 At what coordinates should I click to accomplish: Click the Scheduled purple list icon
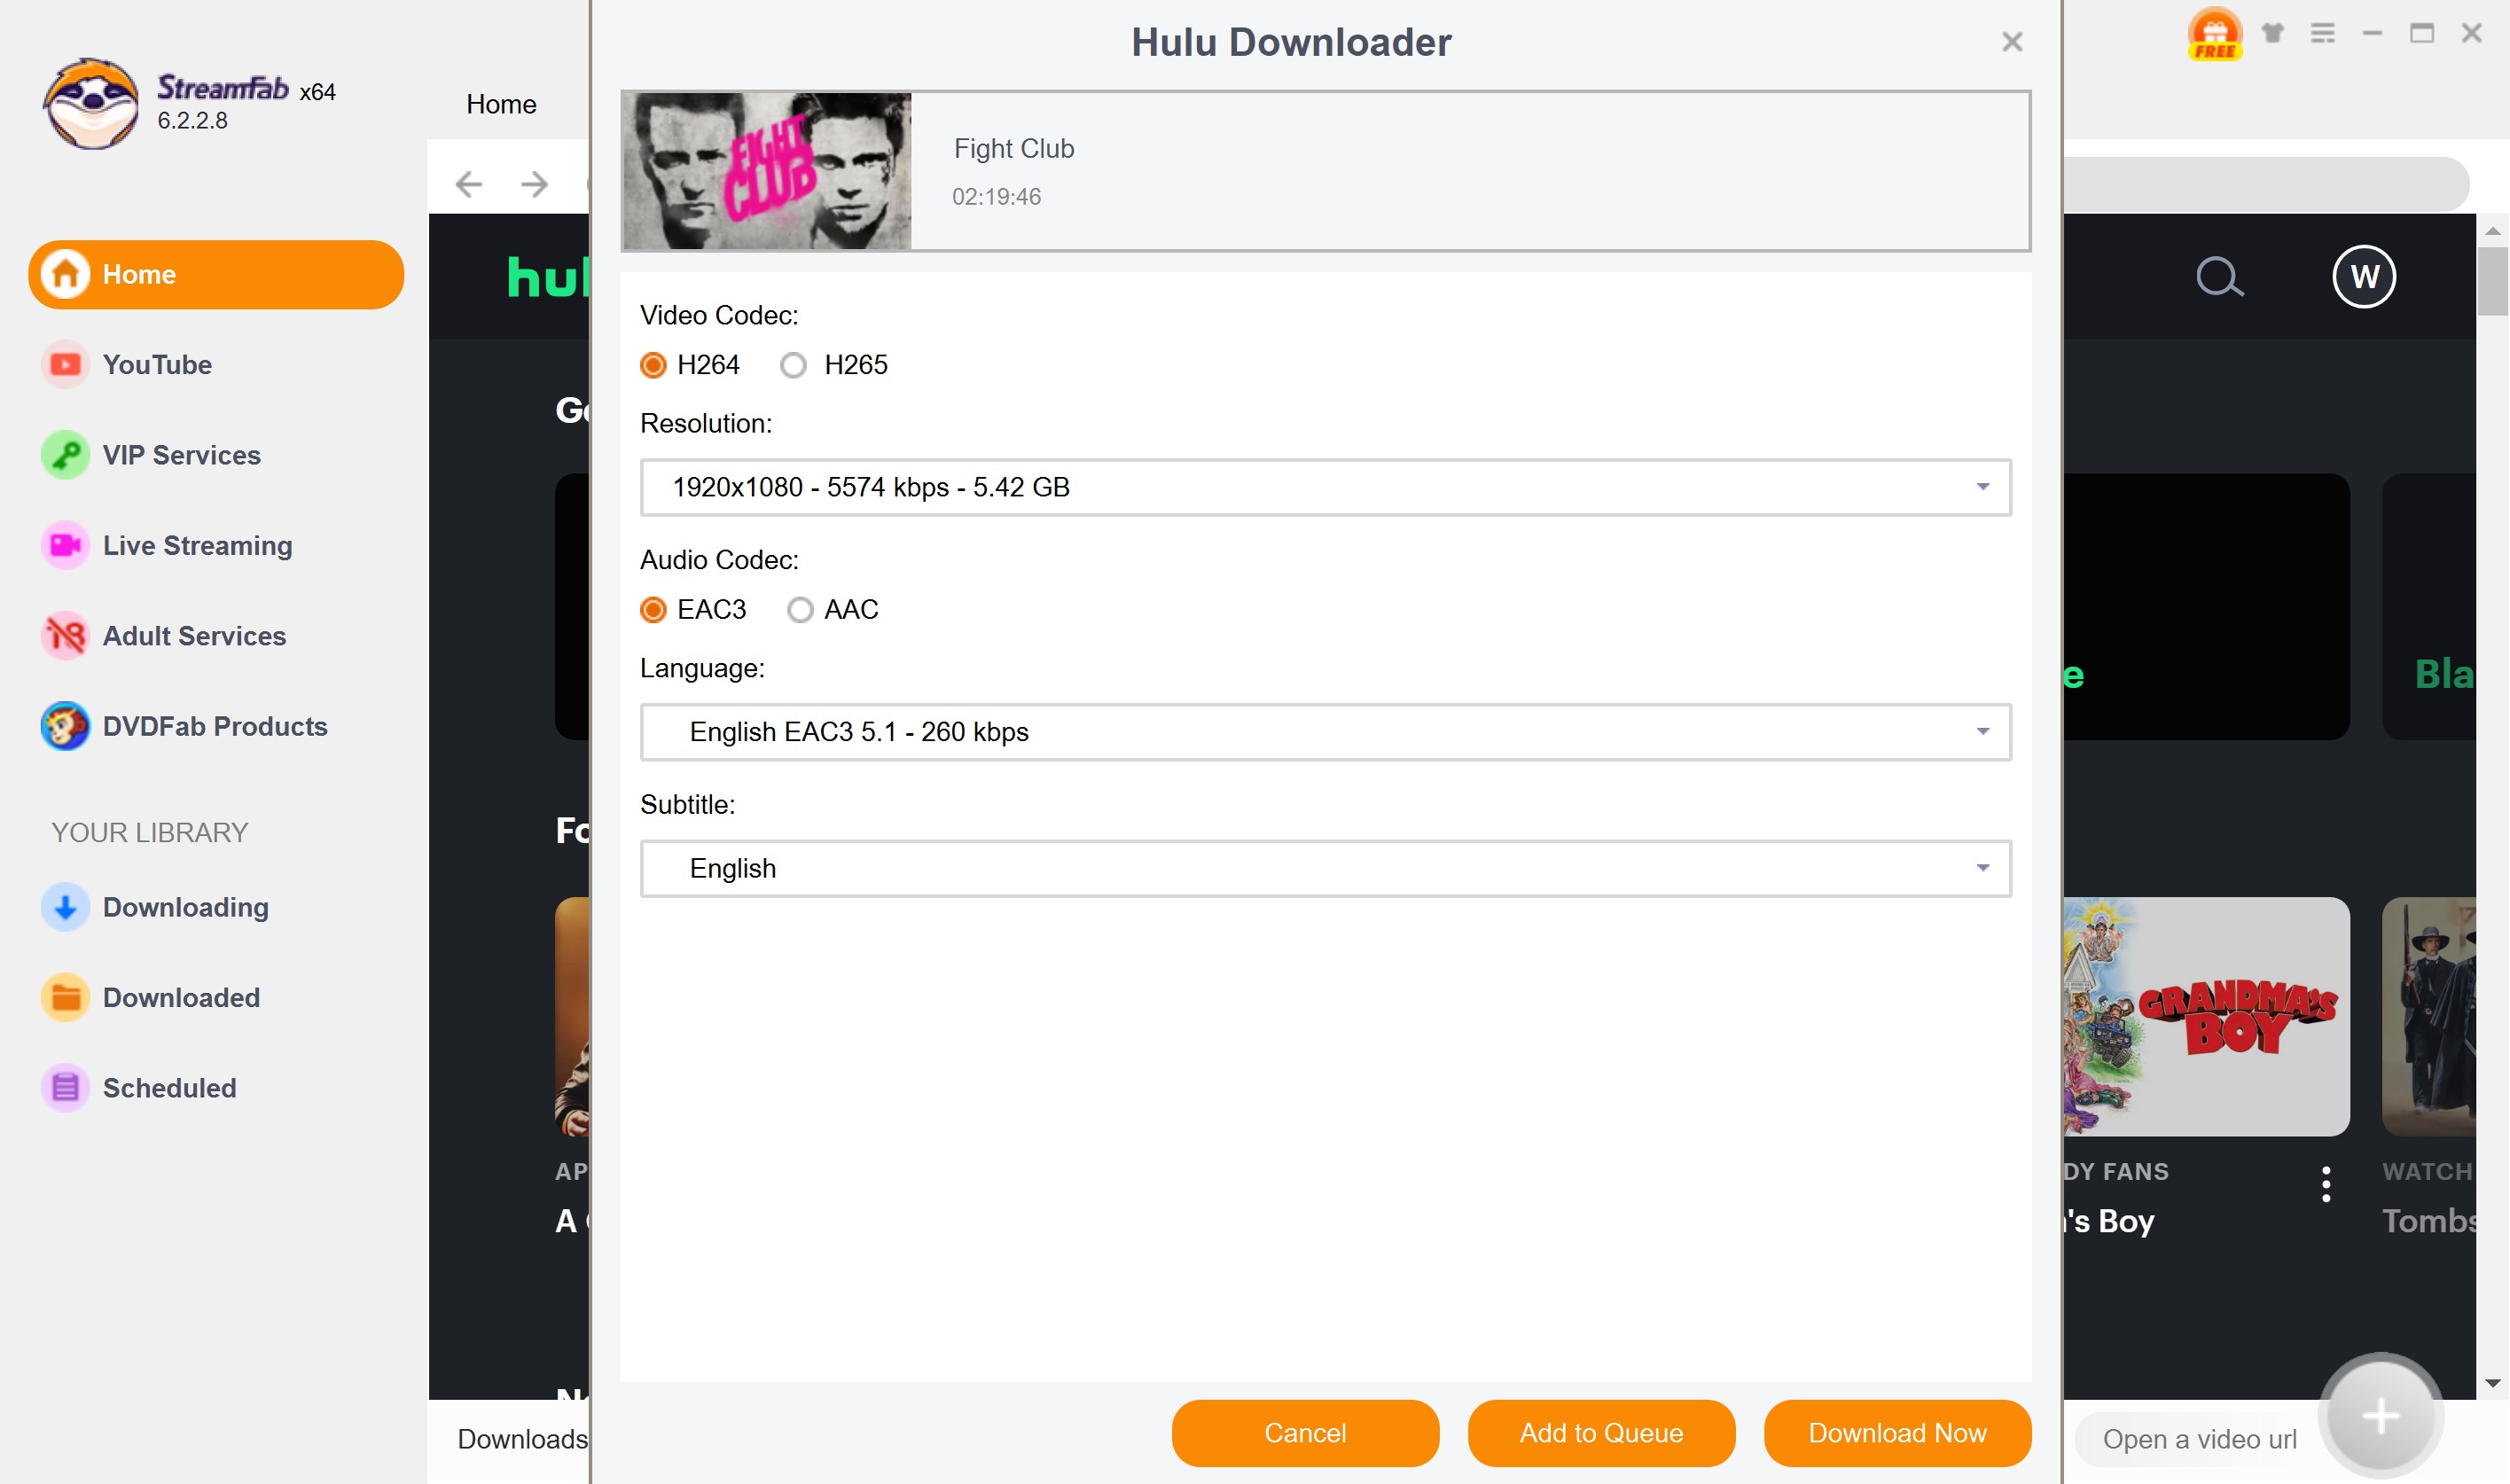(x=66, y=1088)
